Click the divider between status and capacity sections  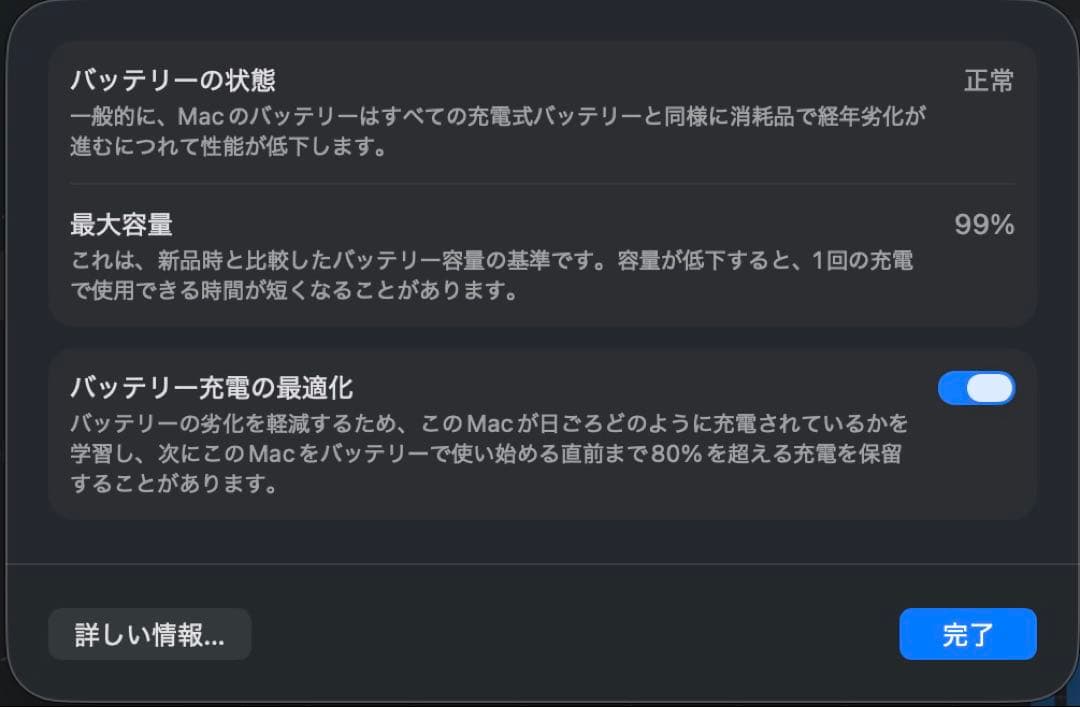tap(540, 183)
